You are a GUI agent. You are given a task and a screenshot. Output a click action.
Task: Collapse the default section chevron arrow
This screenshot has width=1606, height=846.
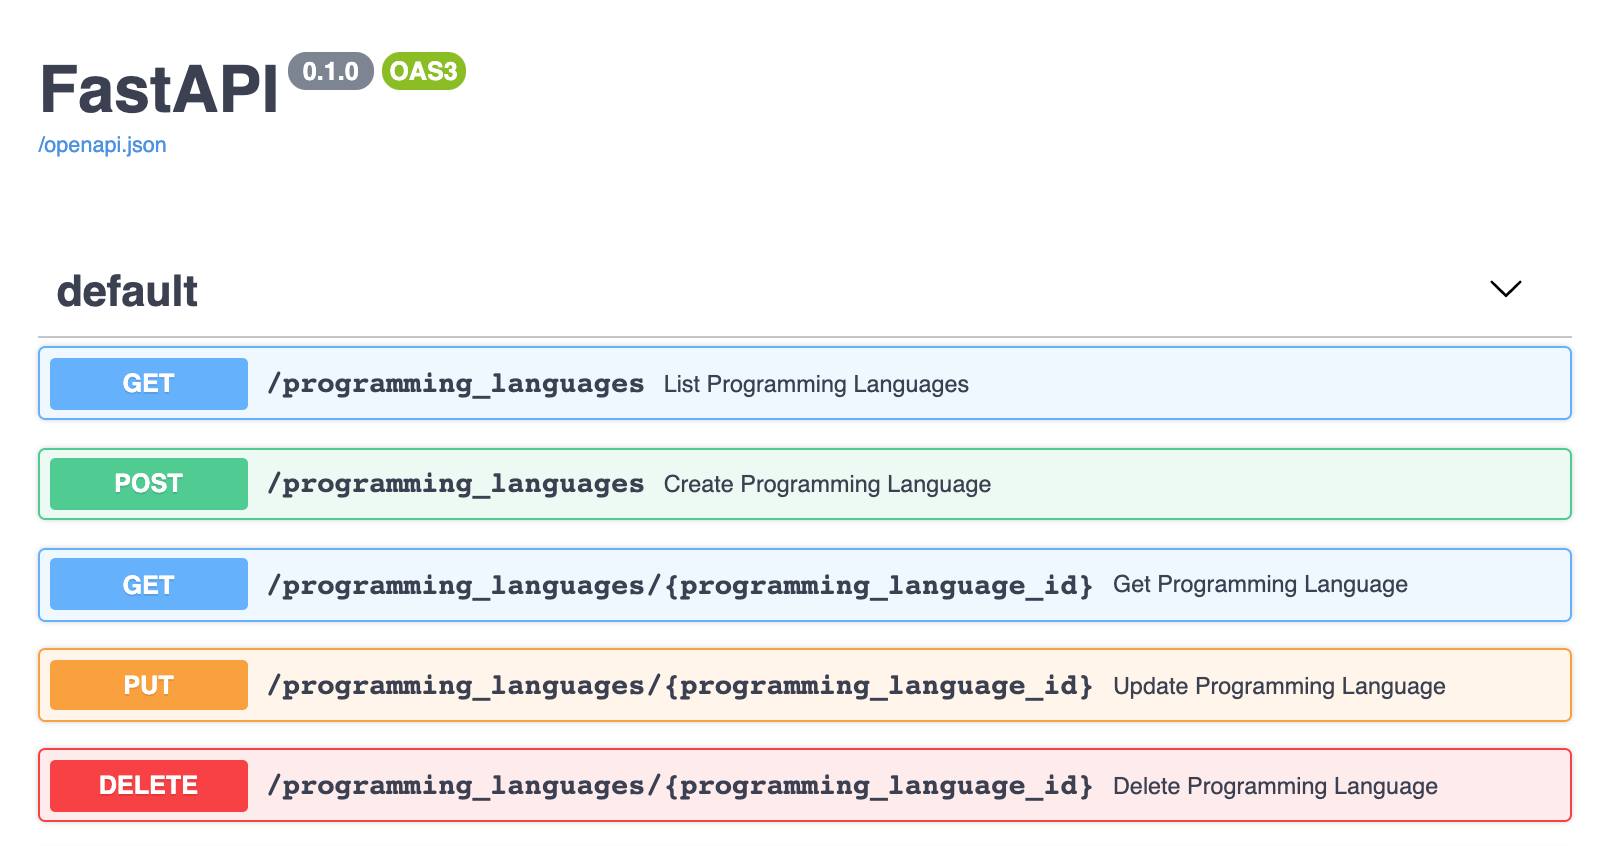pyautogui.click(x=1505, y=289)
